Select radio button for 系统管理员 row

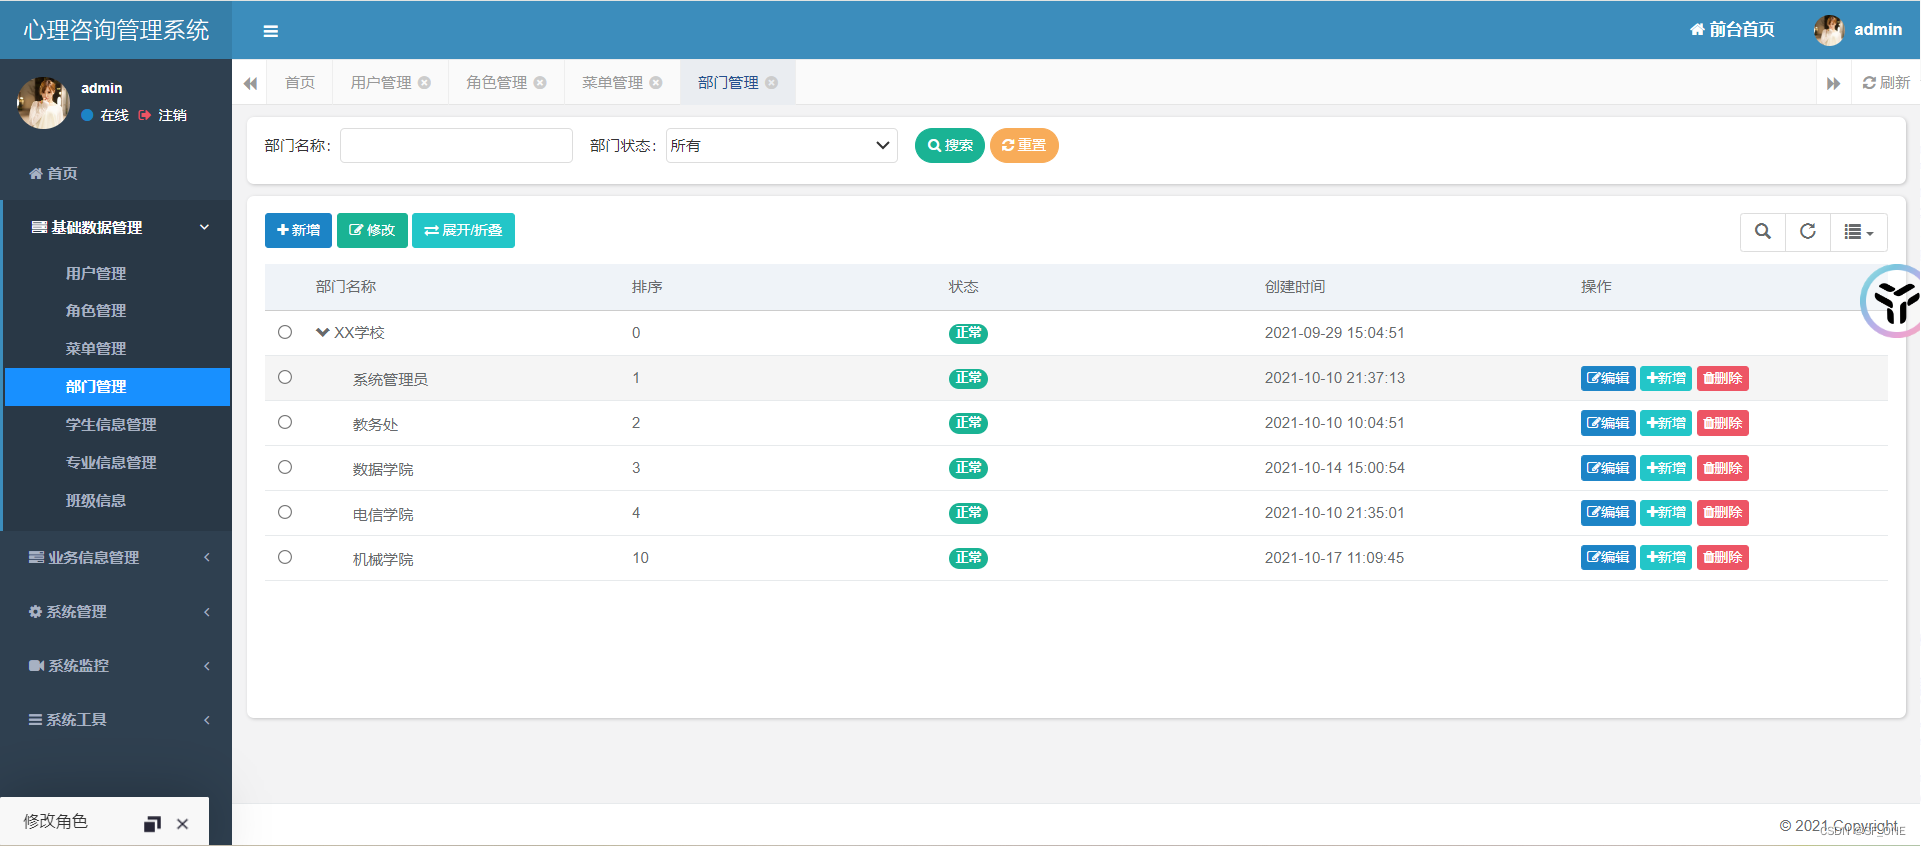coord(285,377)
